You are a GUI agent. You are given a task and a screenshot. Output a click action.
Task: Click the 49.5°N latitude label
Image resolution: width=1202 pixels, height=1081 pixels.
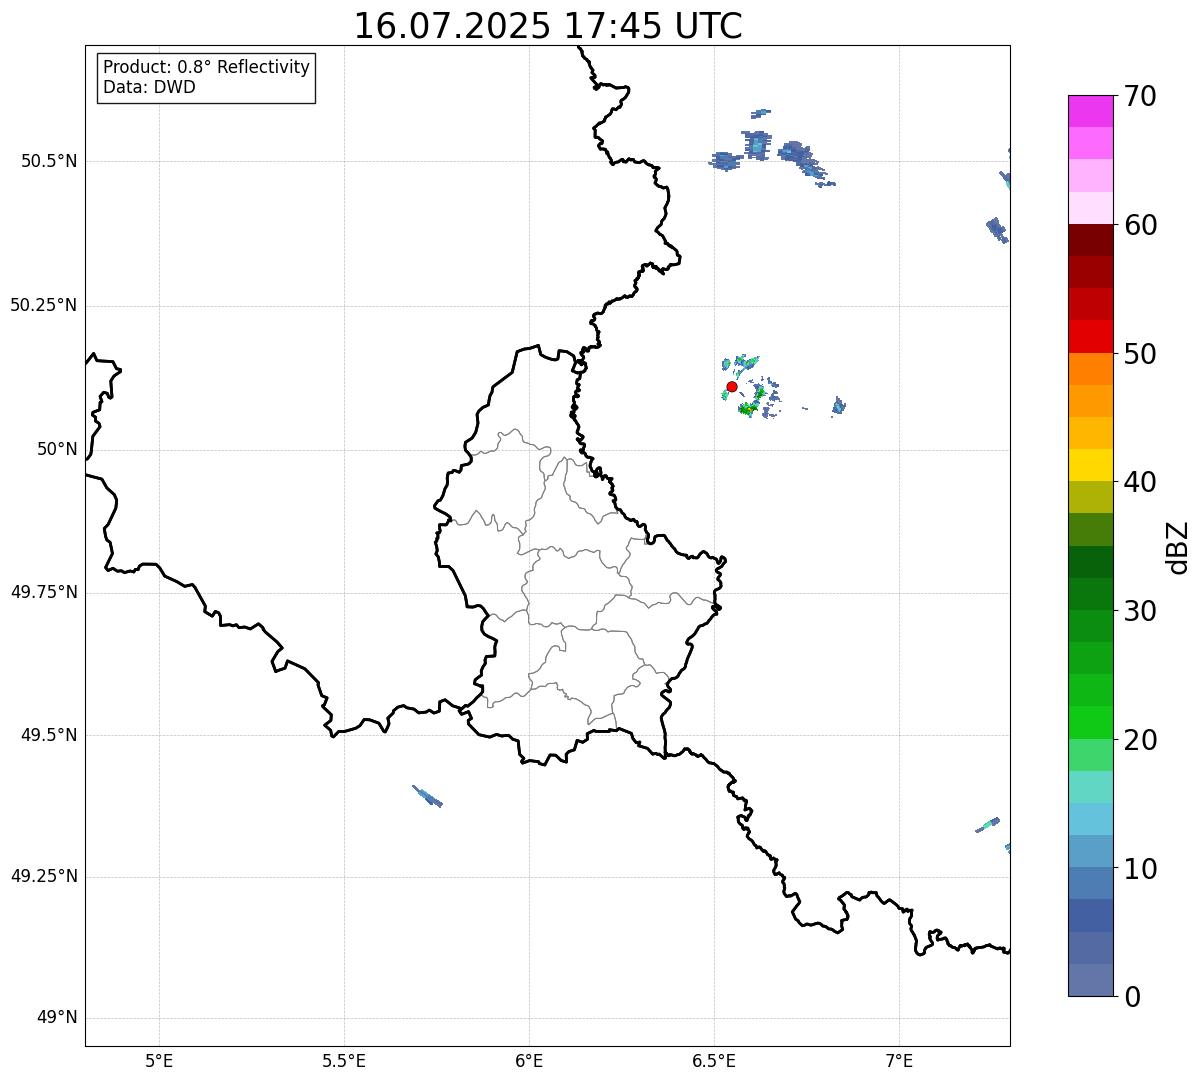pyautogui.click(x=49, y=735)
